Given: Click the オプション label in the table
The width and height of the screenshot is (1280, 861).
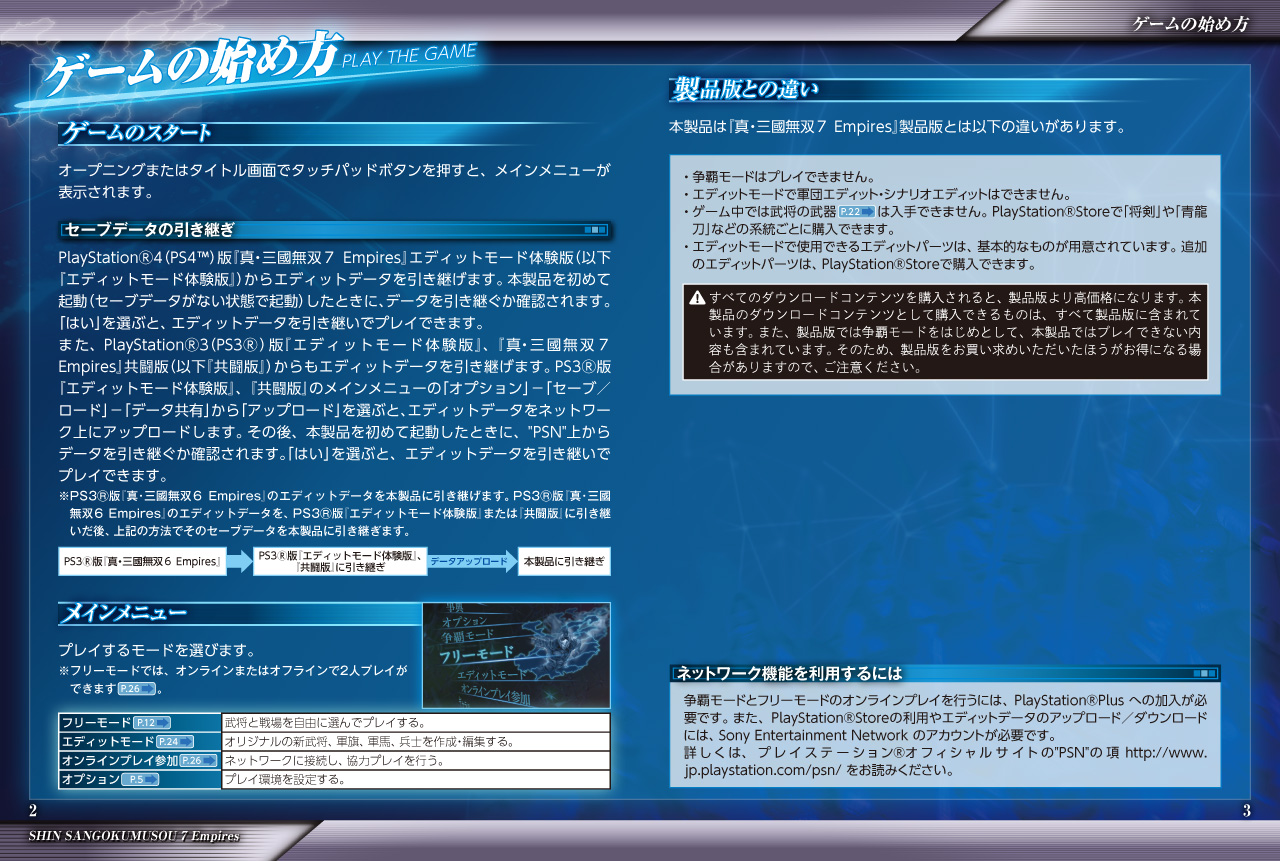Looking at the screenshot, I should 91,780.
